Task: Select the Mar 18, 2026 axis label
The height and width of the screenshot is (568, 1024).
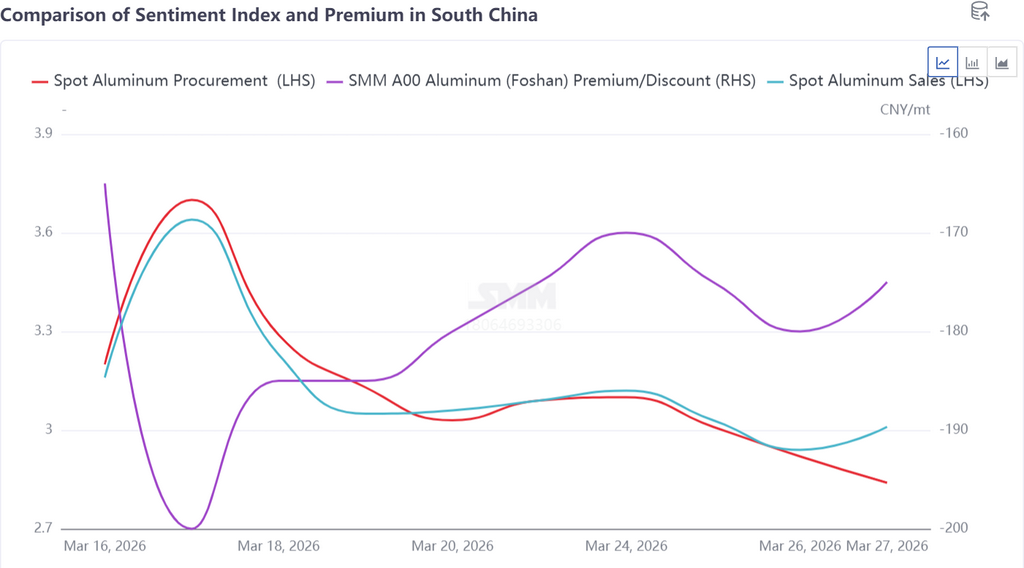Action: pyautogui.click(x=279, y=546)
